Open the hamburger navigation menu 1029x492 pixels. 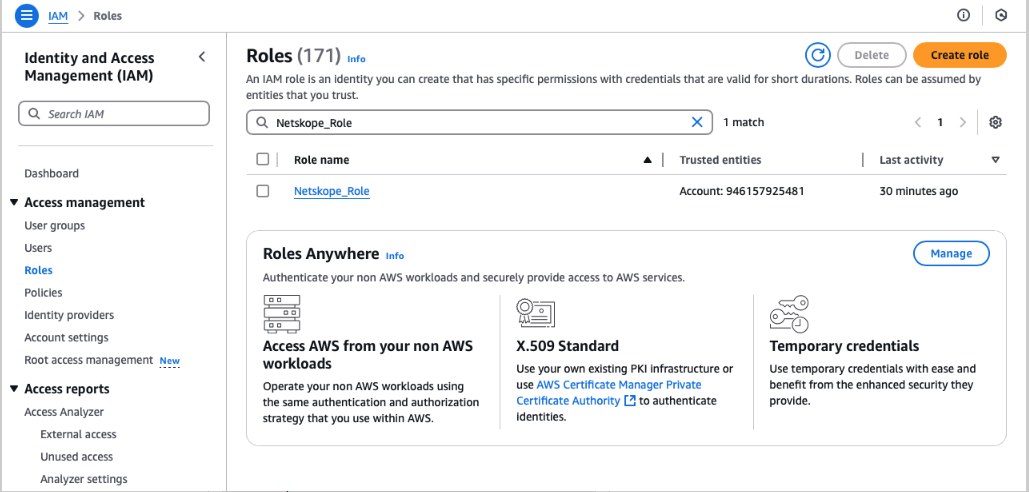coord(26,16)
